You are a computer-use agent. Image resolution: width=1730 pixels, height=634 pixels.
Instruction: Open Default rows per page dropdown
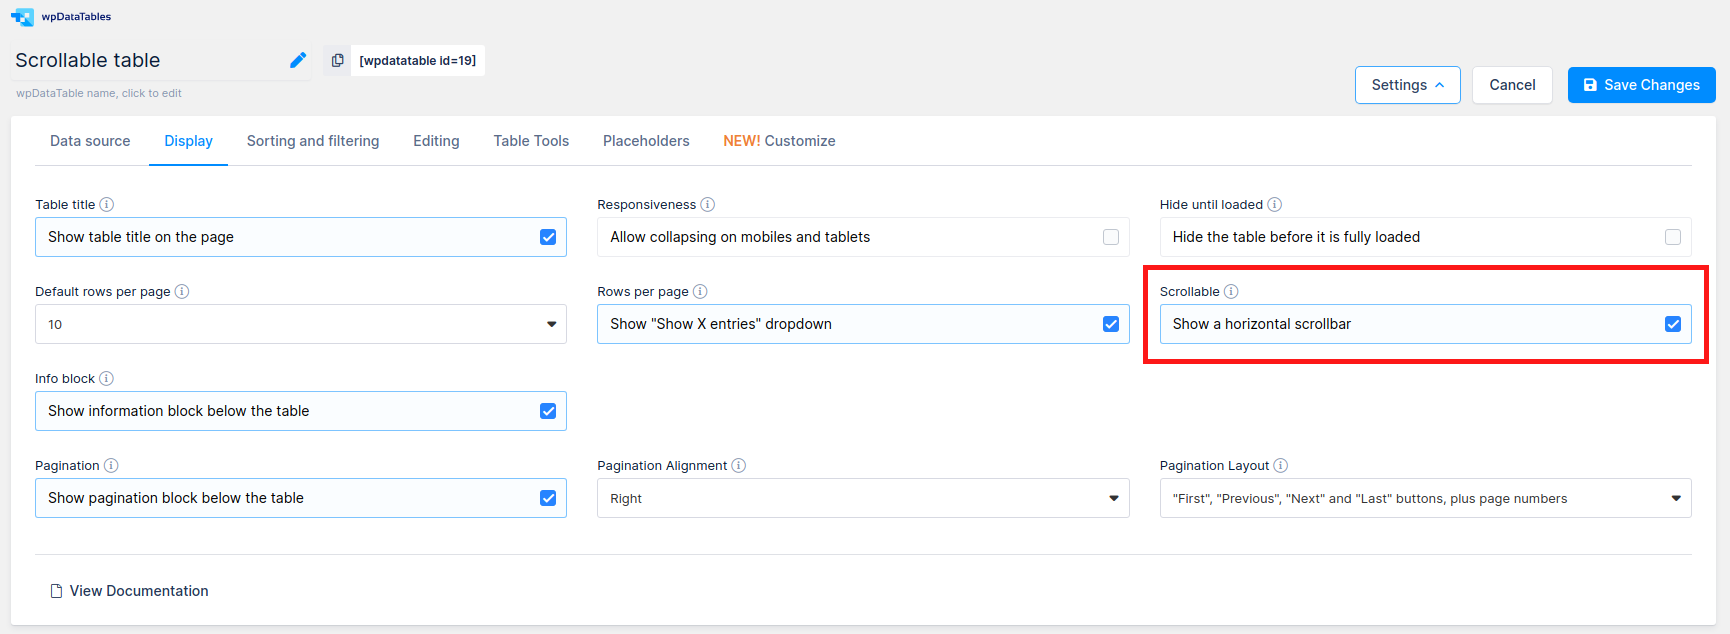tap(300, 324)
